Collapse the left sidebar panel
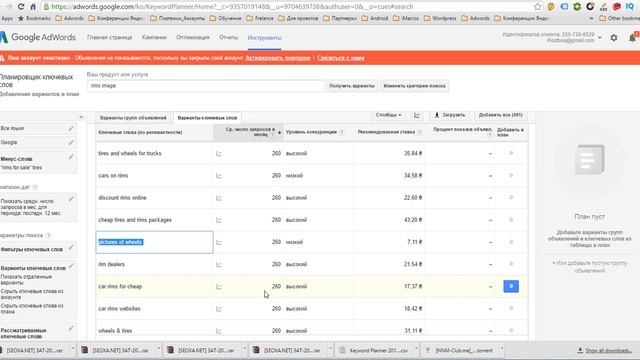The width and height of the screenshot is (640, 360). coord(81,117)
